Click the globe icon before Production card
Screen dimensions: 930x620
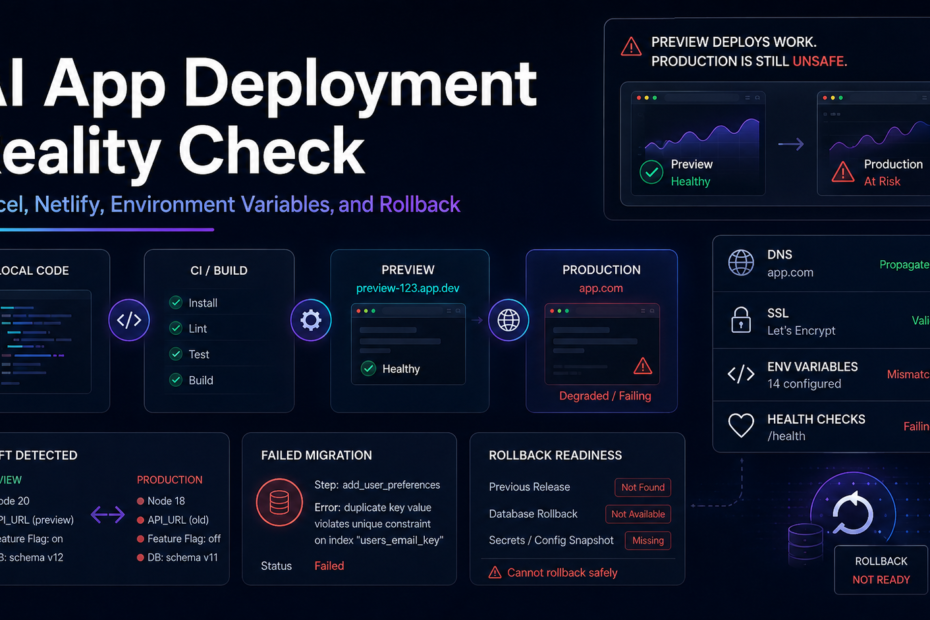pos(508,320)
